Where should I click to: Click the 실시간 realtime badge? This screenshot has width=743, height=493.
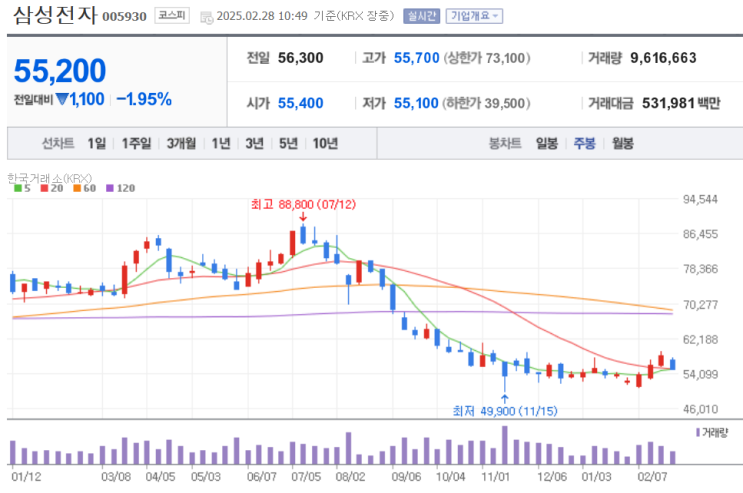tap(421, 16)
